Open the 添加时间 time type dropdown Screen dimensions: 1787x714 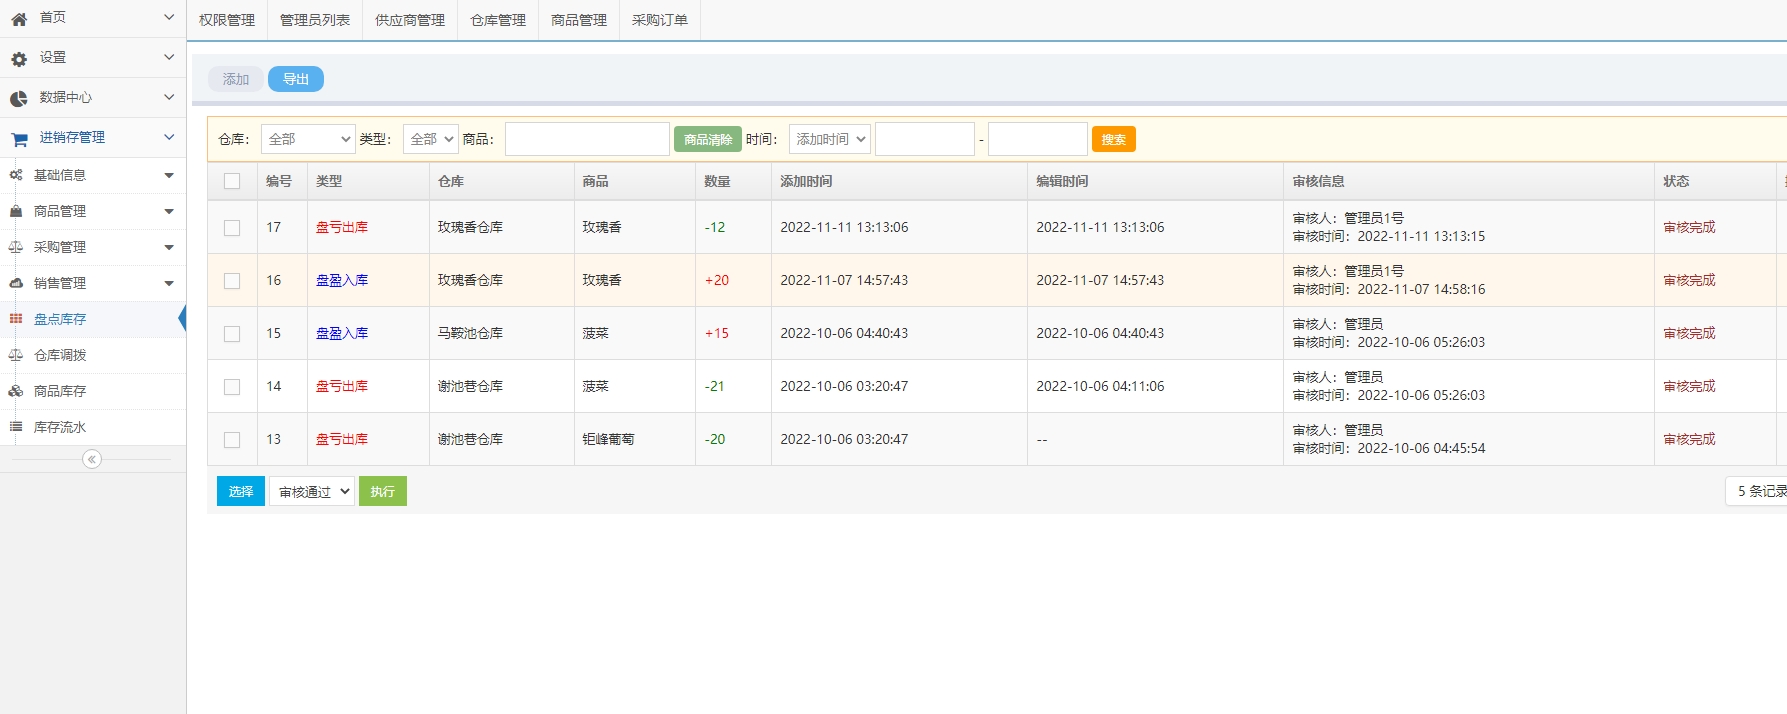(829, 139)
